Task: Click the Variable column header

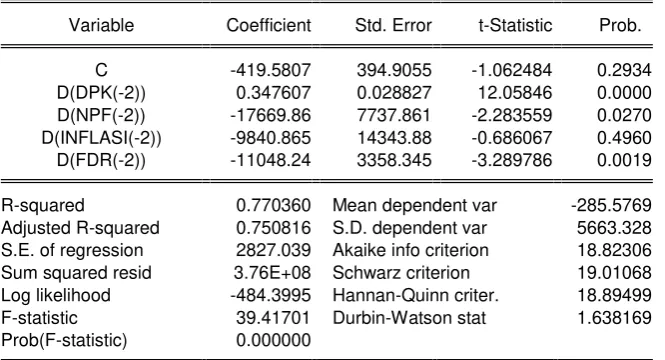Action: point(101,25)
